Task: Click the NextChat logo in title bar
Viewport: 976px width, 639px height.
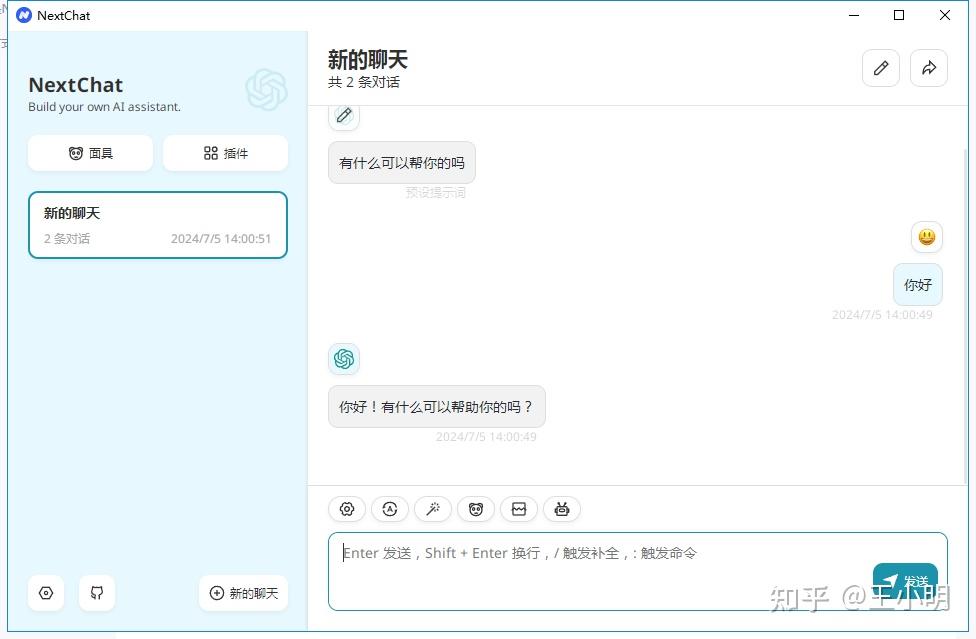Action: 24,15
